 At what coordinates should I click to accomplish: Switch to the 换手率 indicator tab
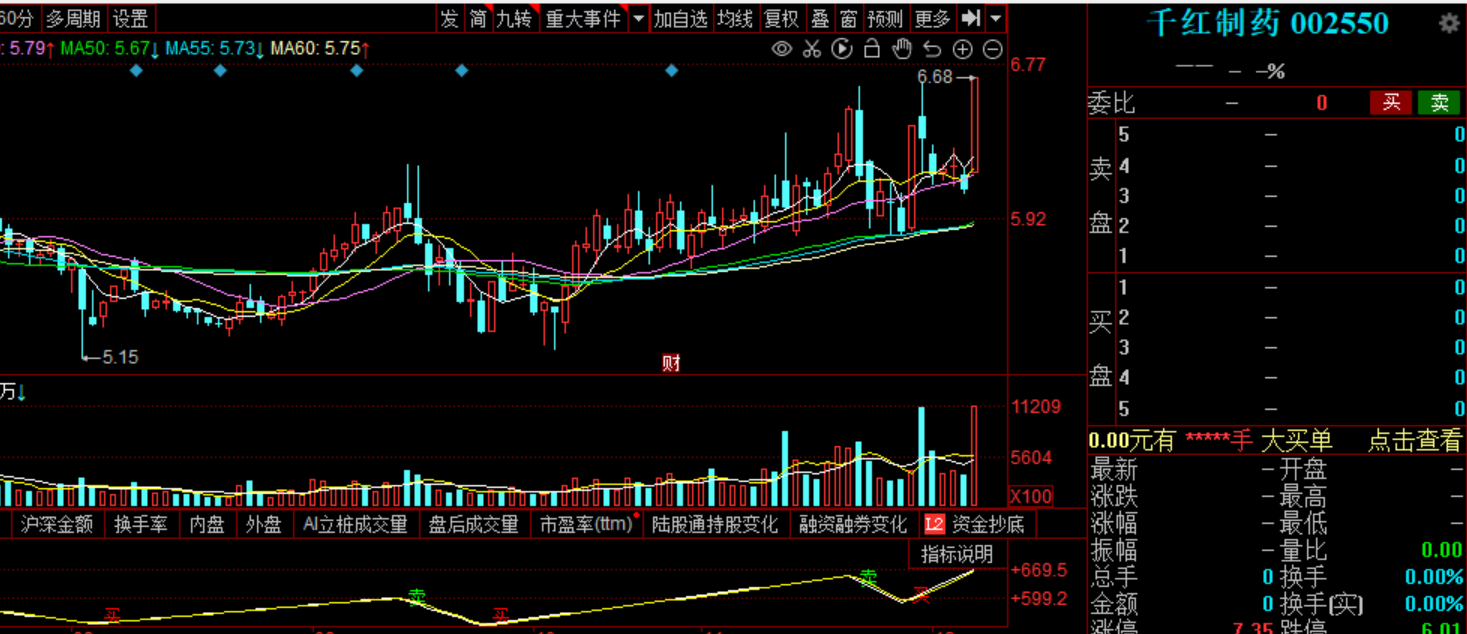pyautogui.click(x=140, y=524)
